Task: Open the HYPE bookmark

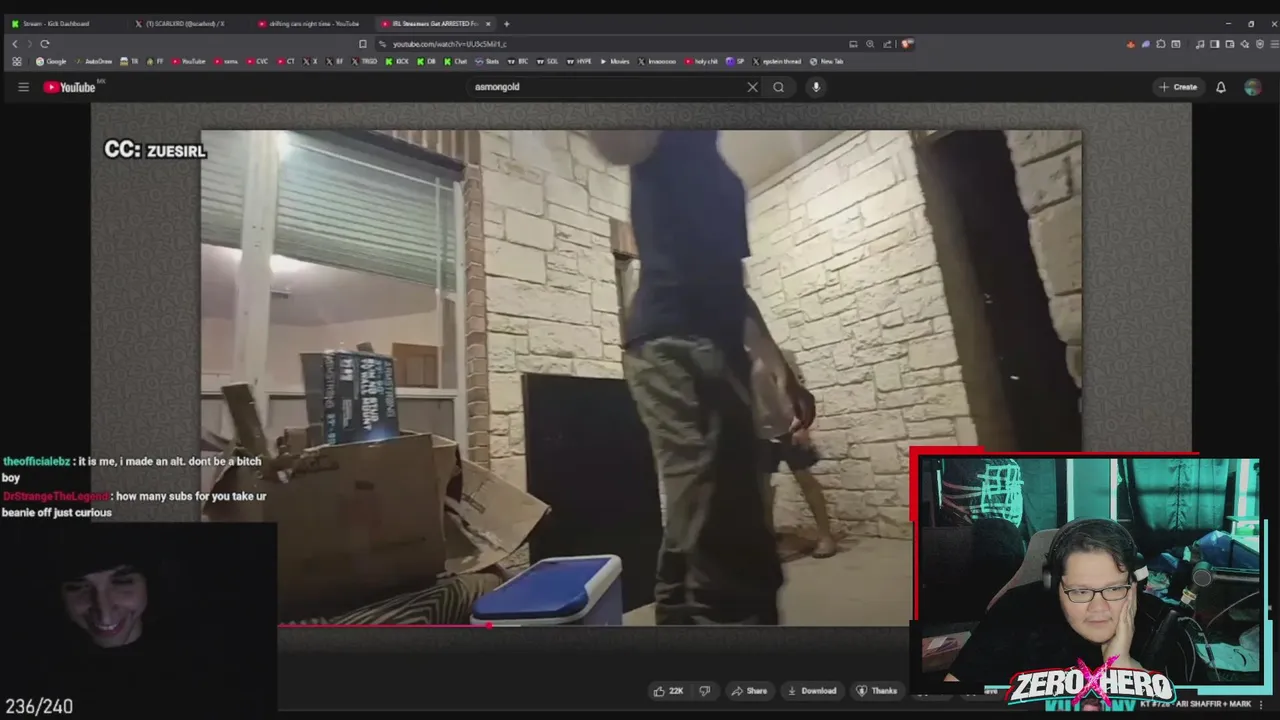Action: 578,61
